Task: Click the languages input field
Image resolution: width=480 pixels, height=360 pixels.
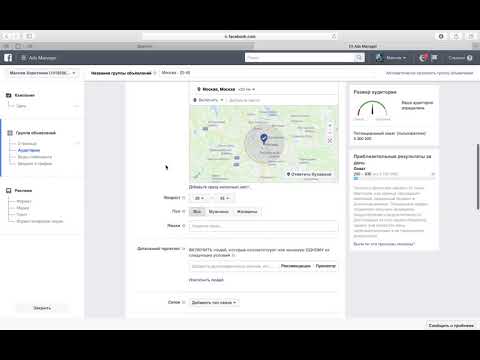Action: click(x=264, y=226)
